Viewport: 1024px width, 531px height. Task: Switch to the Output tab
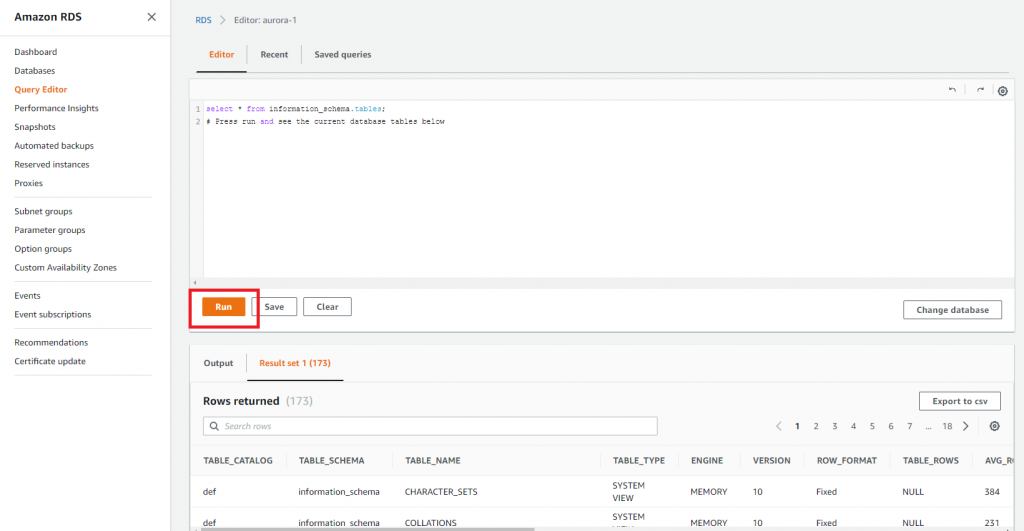point(218,363)
